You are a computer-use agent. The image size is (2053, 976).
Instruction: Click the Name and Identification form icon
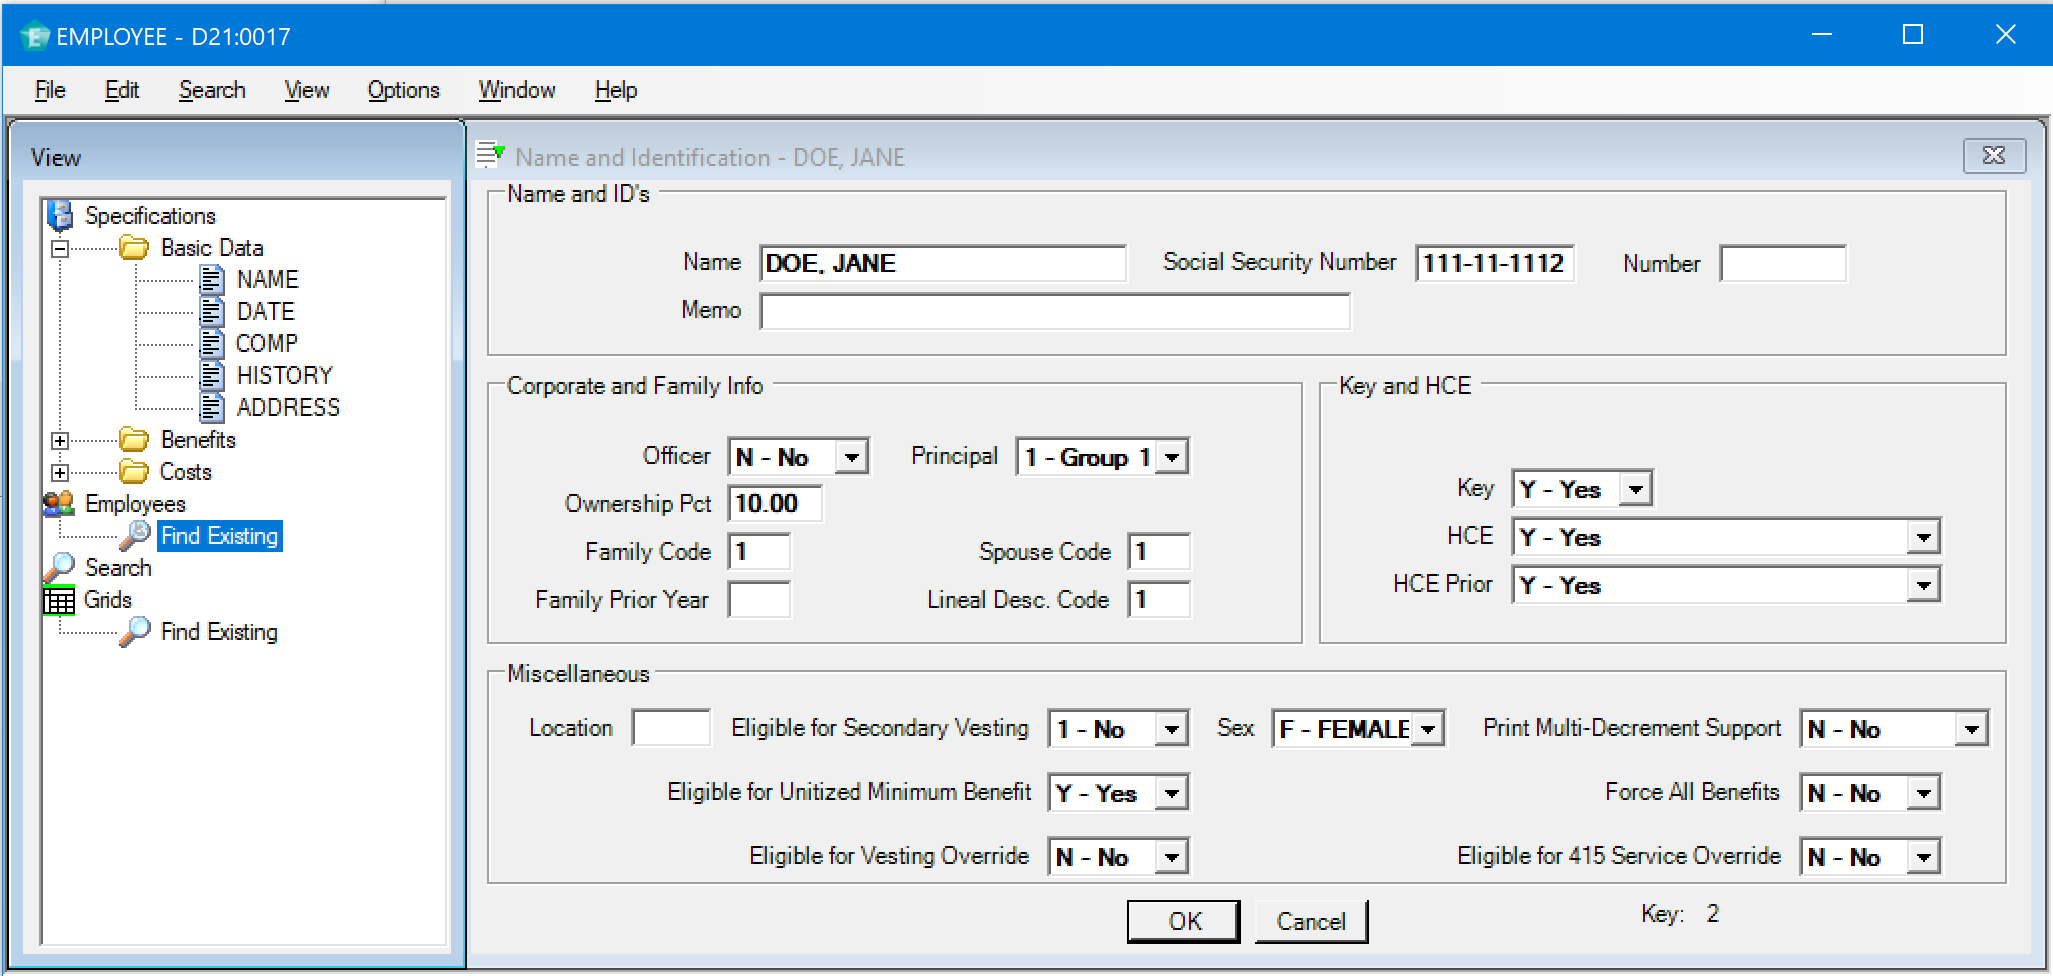pyautogui.click(x=490, y=155)
